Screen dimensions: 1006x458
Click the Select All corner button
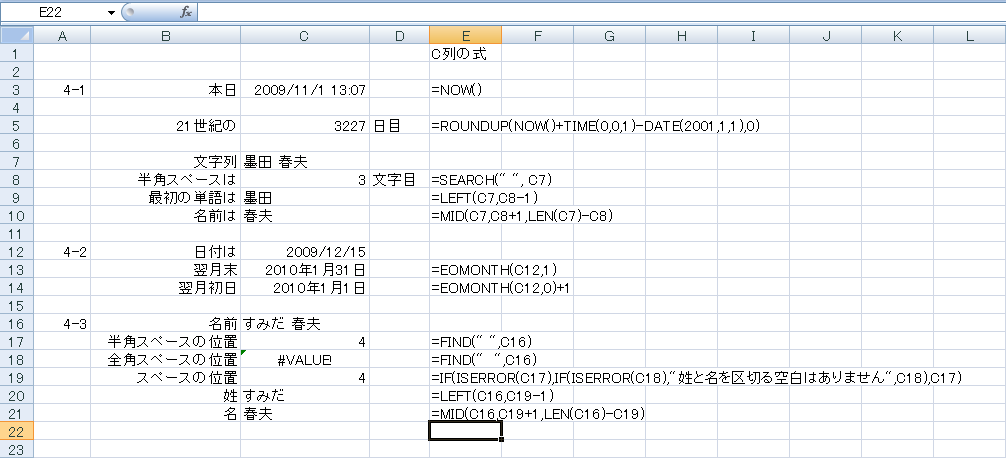(x=17, y=37)
